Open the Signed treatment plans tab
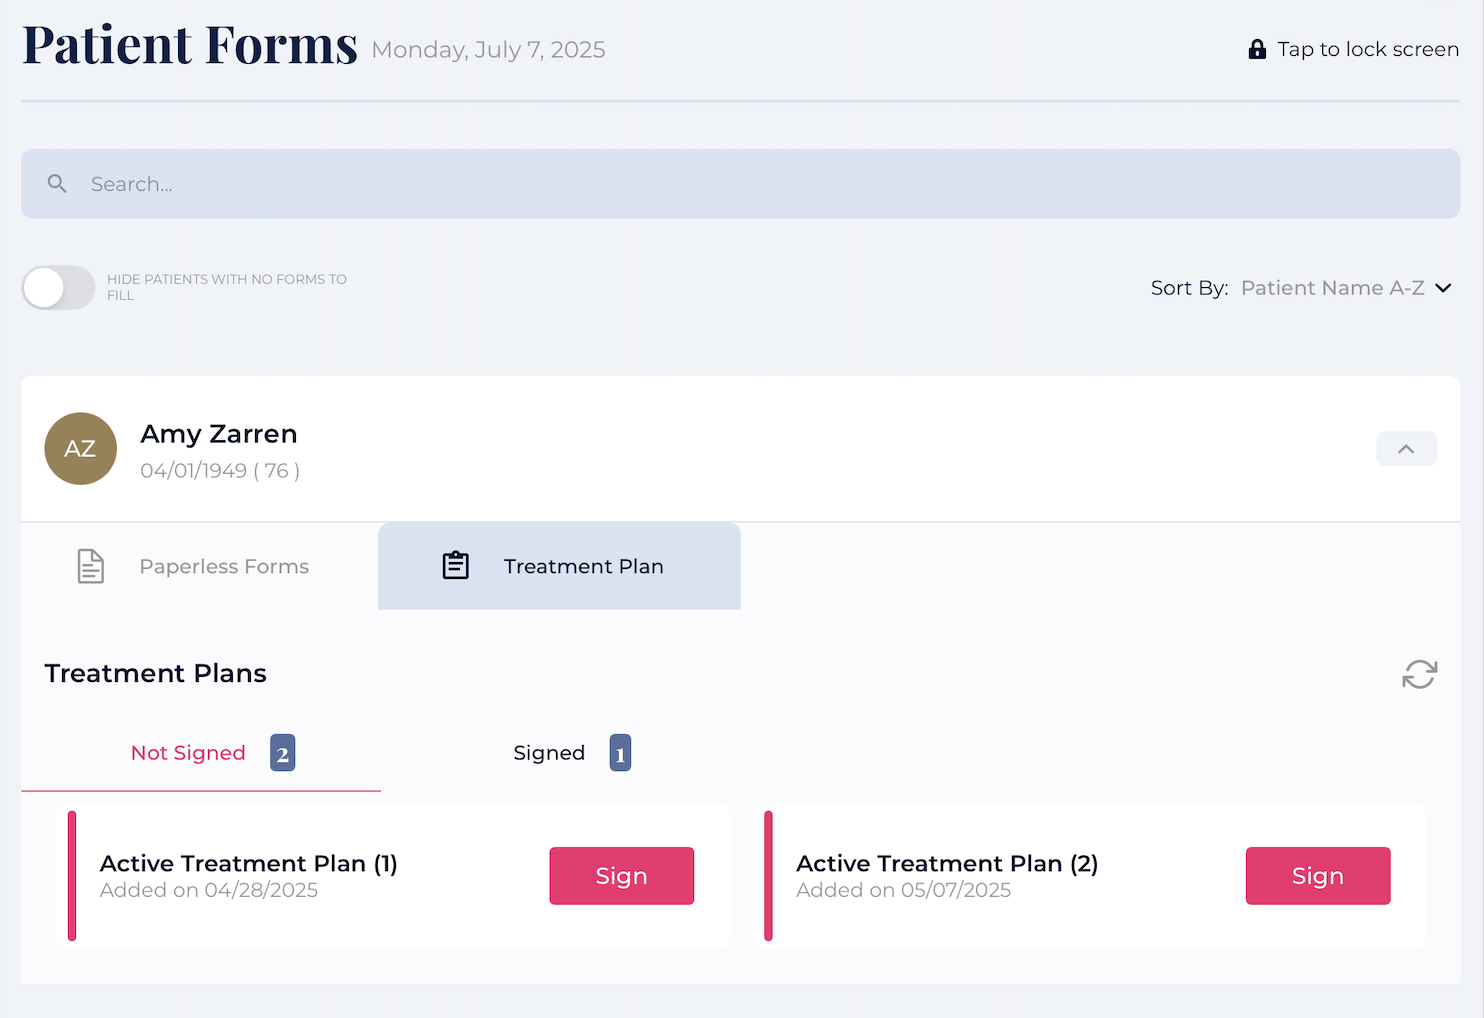Viewport: 1484px width, 1018px height. [x=549, y=753]
